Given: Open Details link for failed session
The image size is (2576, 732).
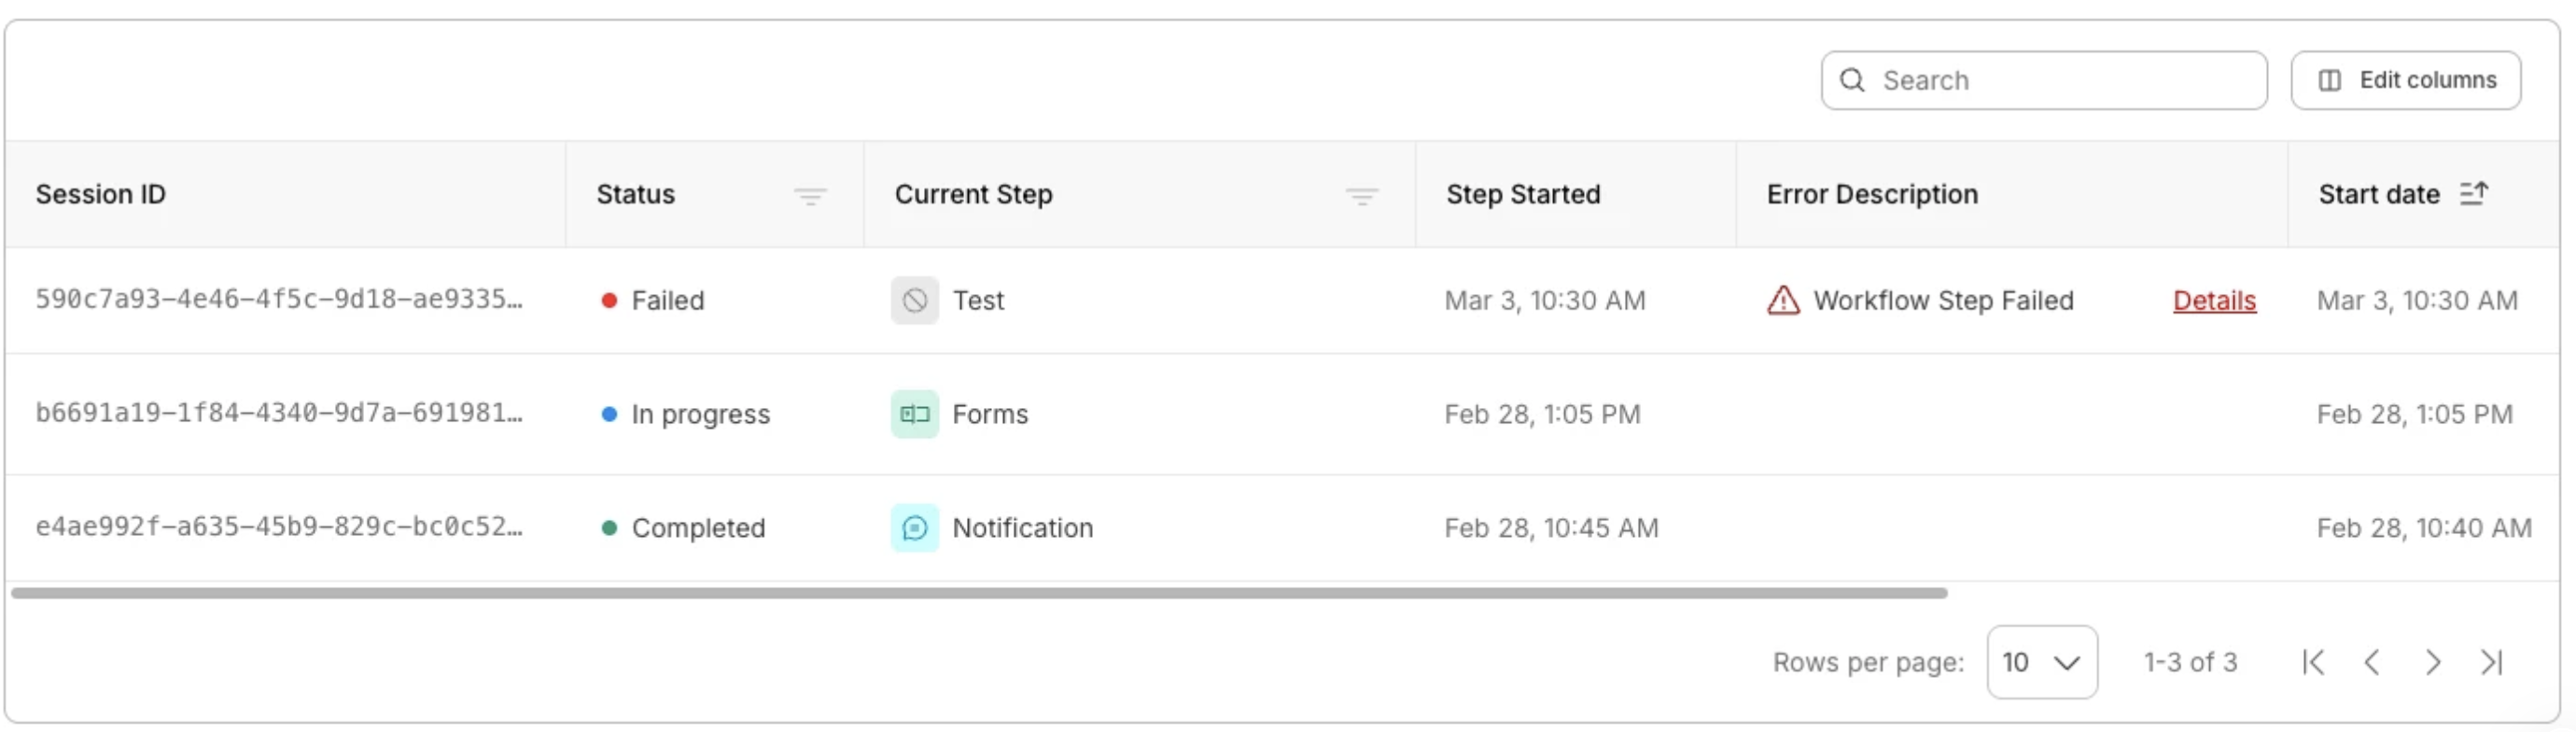Looking at the screenshot, I should pyautogui.click(x=2214, y=300).
